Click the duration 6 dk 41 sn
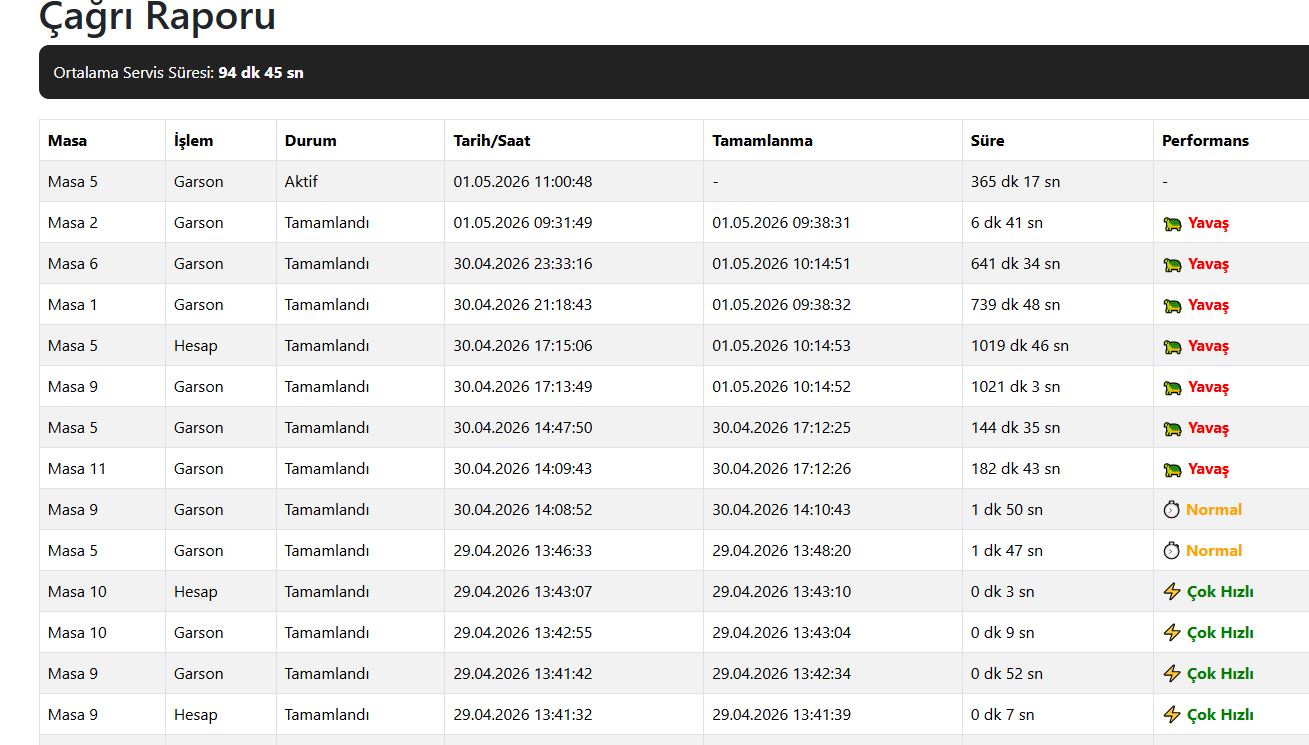 click(1007, 223)
